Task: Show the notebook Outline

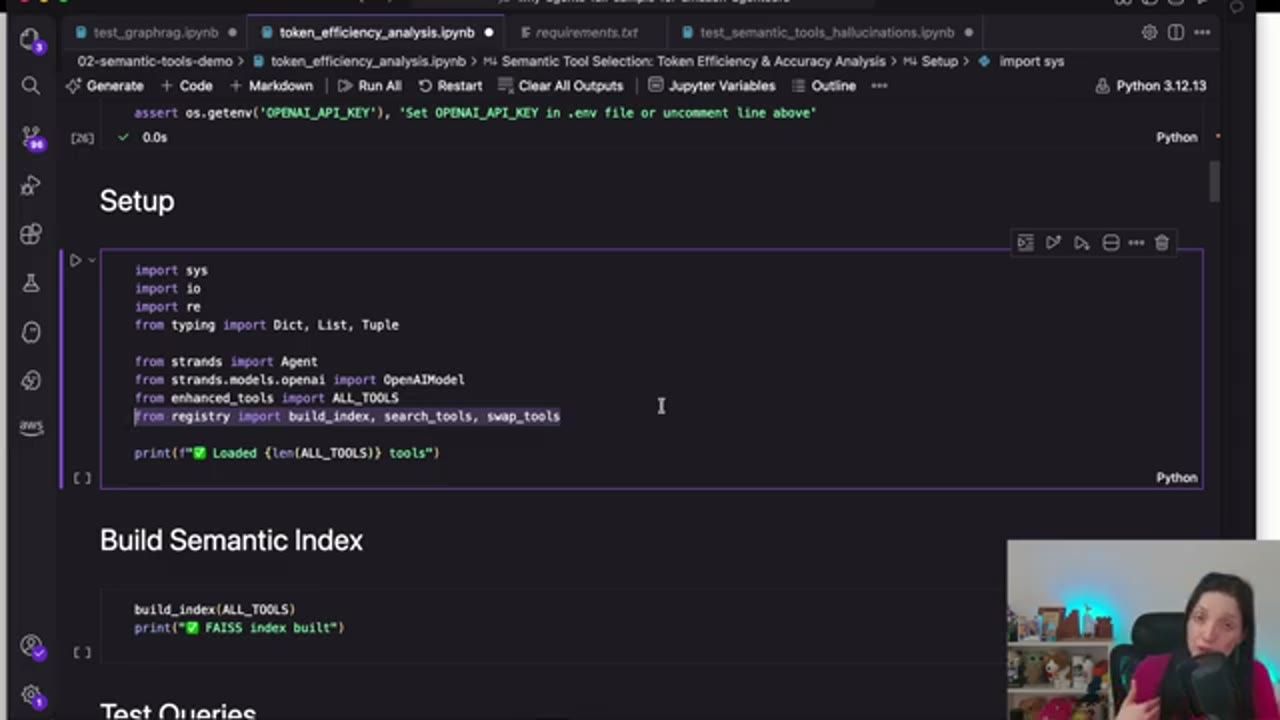Action: 823,86
